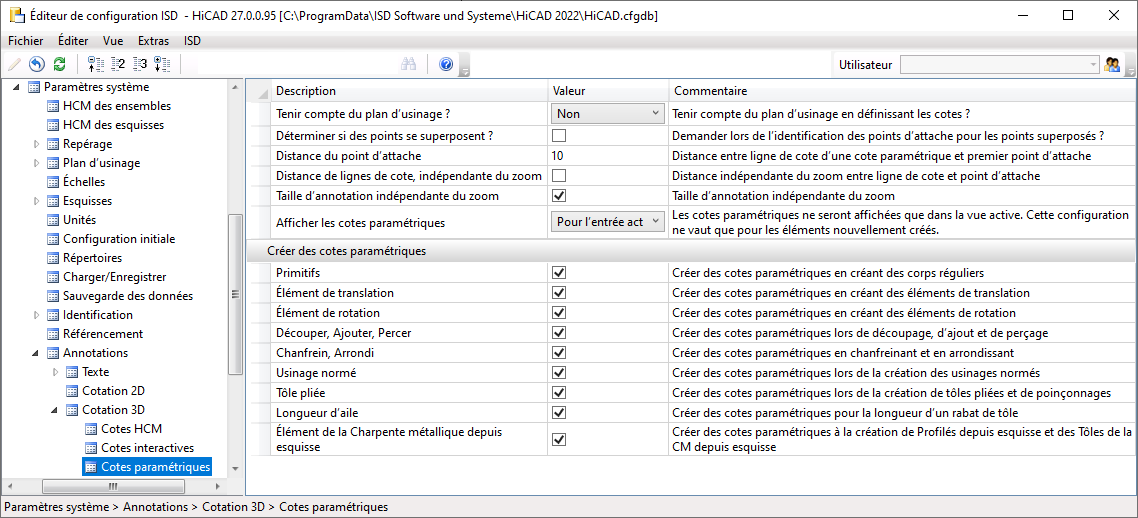Open the Extras menu

[153, 41]
